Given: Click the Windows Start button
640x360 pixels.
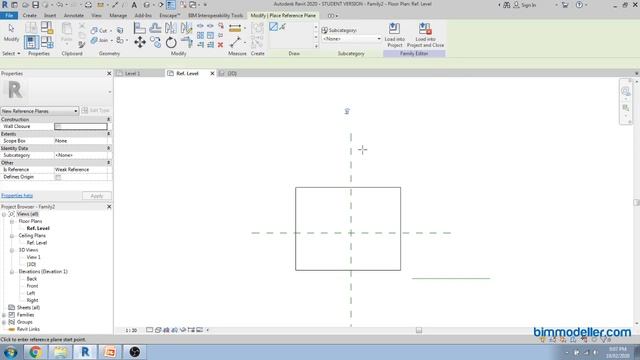Looking at the screenshot, I should click(x=11, y=352).
